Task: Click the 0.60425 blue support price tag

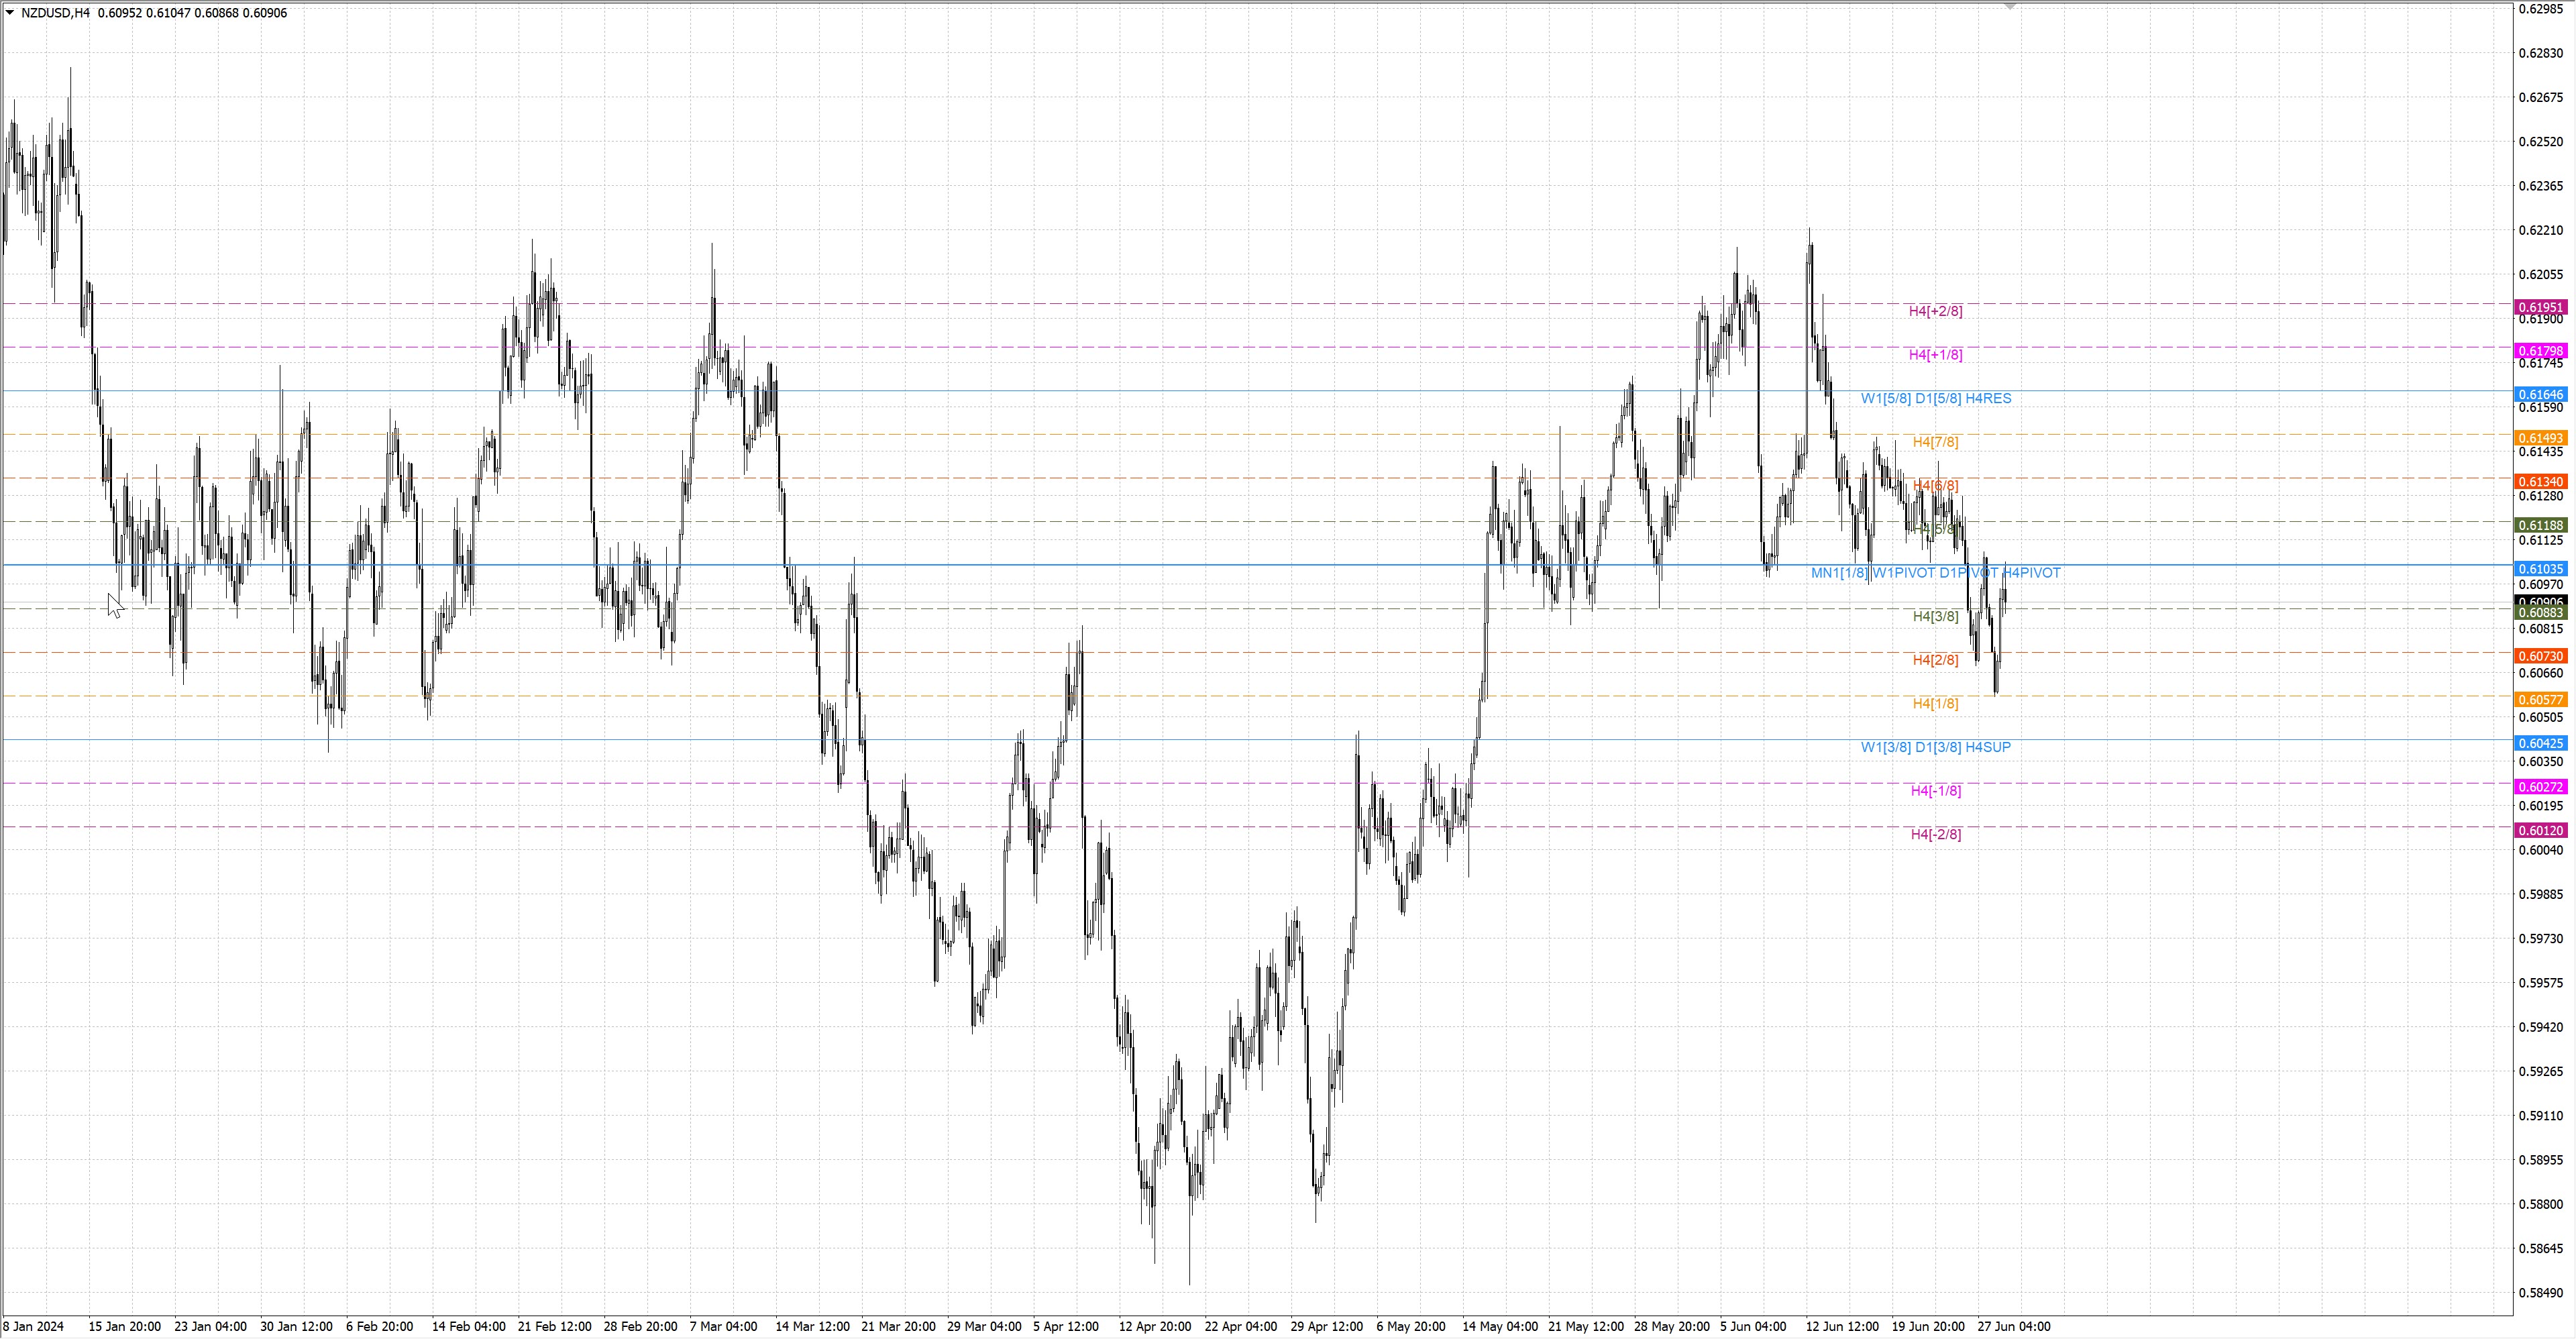Action: [x=2540, y=743]
